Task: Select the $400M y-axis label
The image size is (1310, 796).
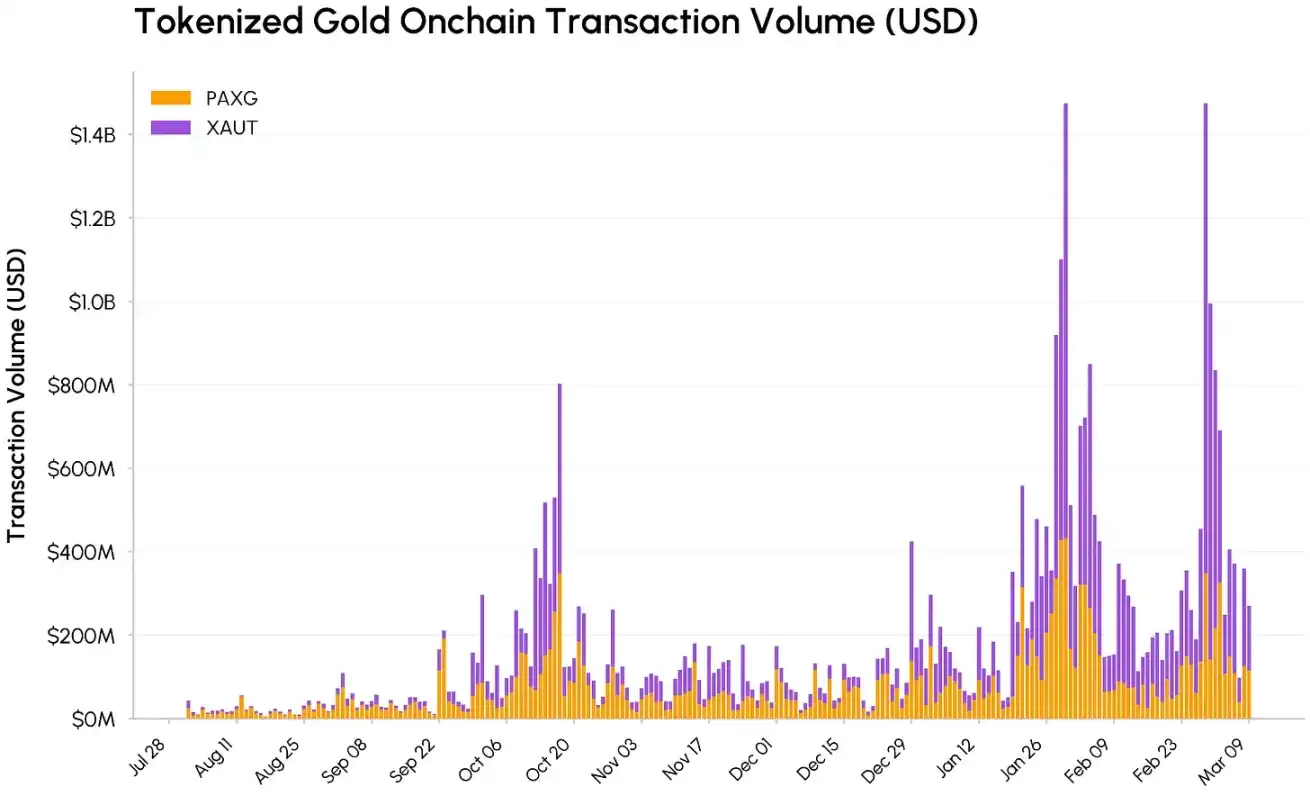Action: (x=88, y=552)
